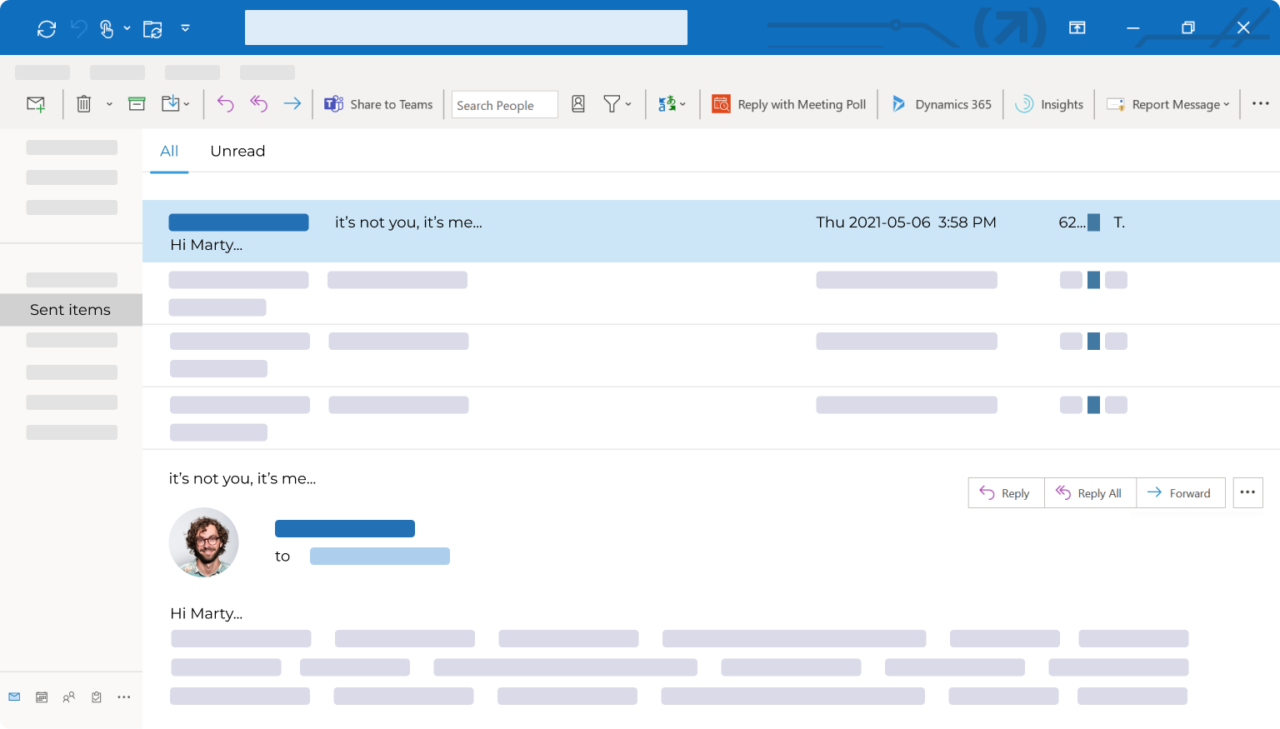
Task: Delete the selected email
Action: point(82,103)
